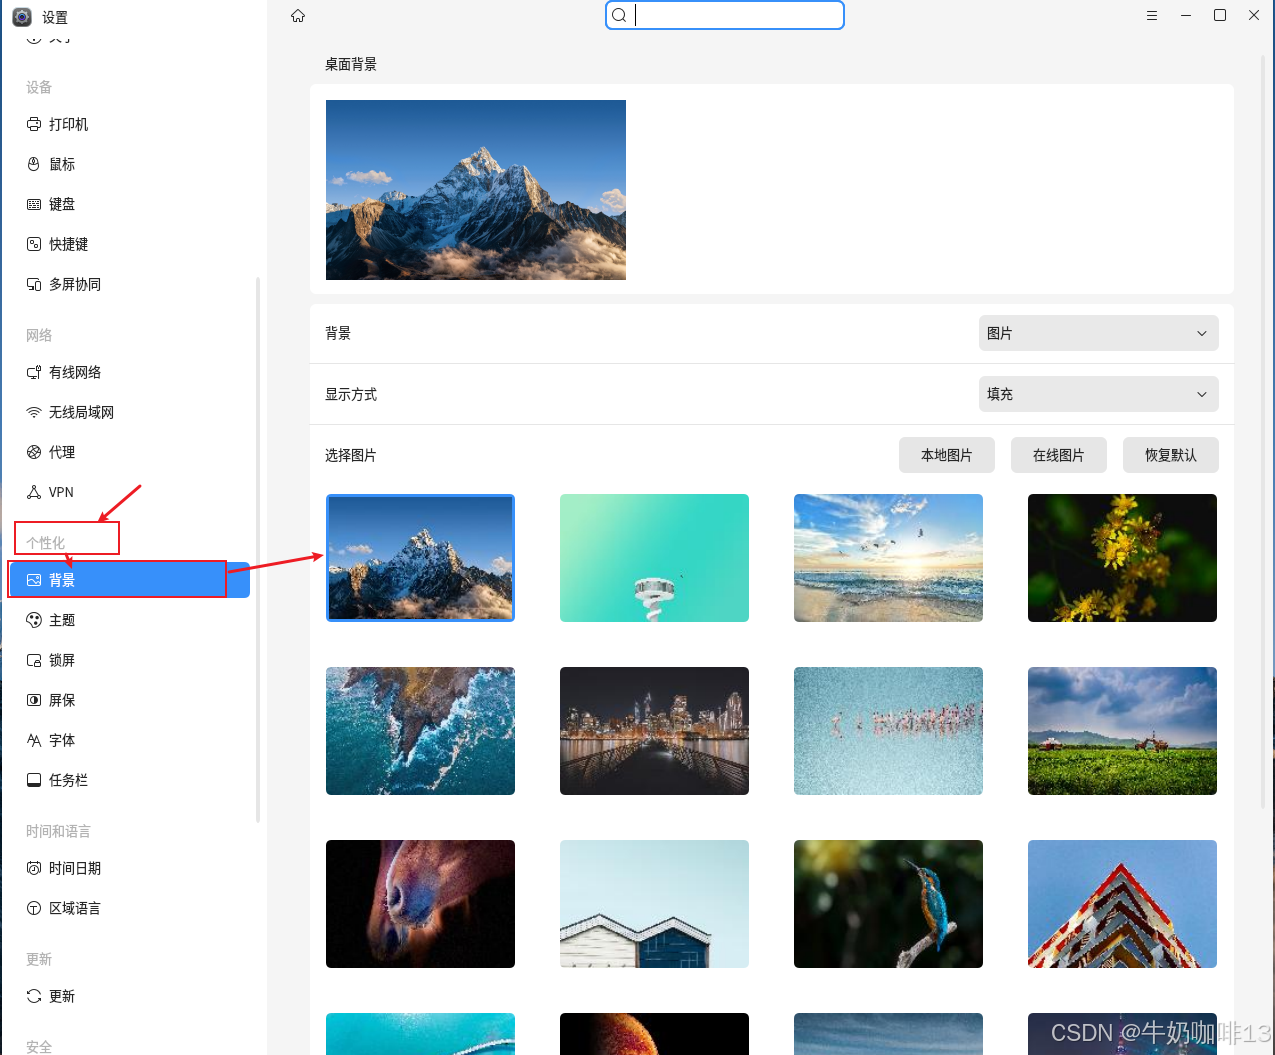Open 主题 settings page
1275x1055 pixels.
tap(128, 620)
